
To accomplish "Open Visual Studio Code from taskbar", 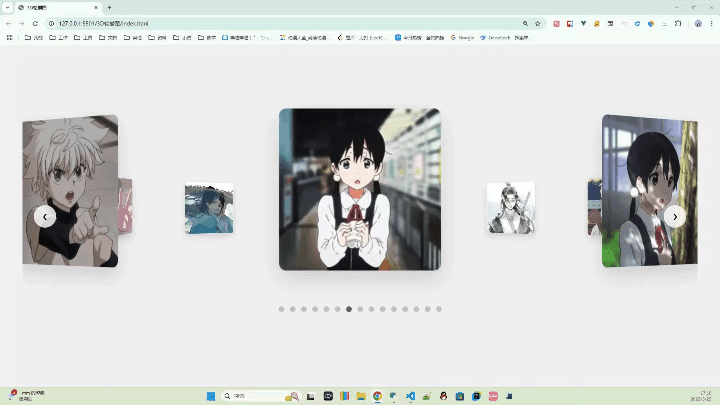I will coord(411,396).
